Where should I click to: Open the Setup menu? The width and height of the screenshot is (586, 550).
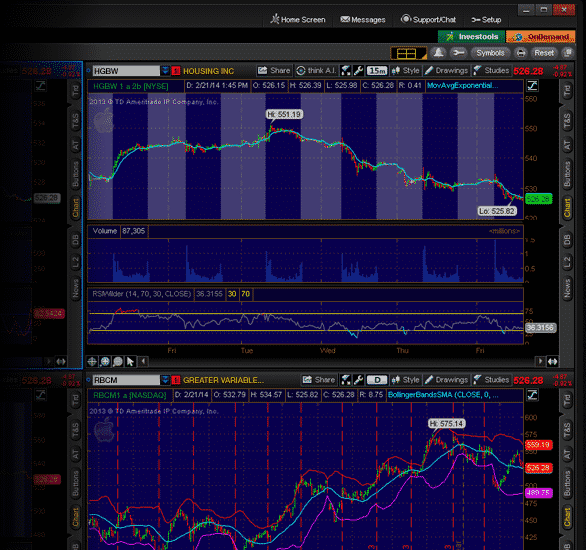click(486, 19)
